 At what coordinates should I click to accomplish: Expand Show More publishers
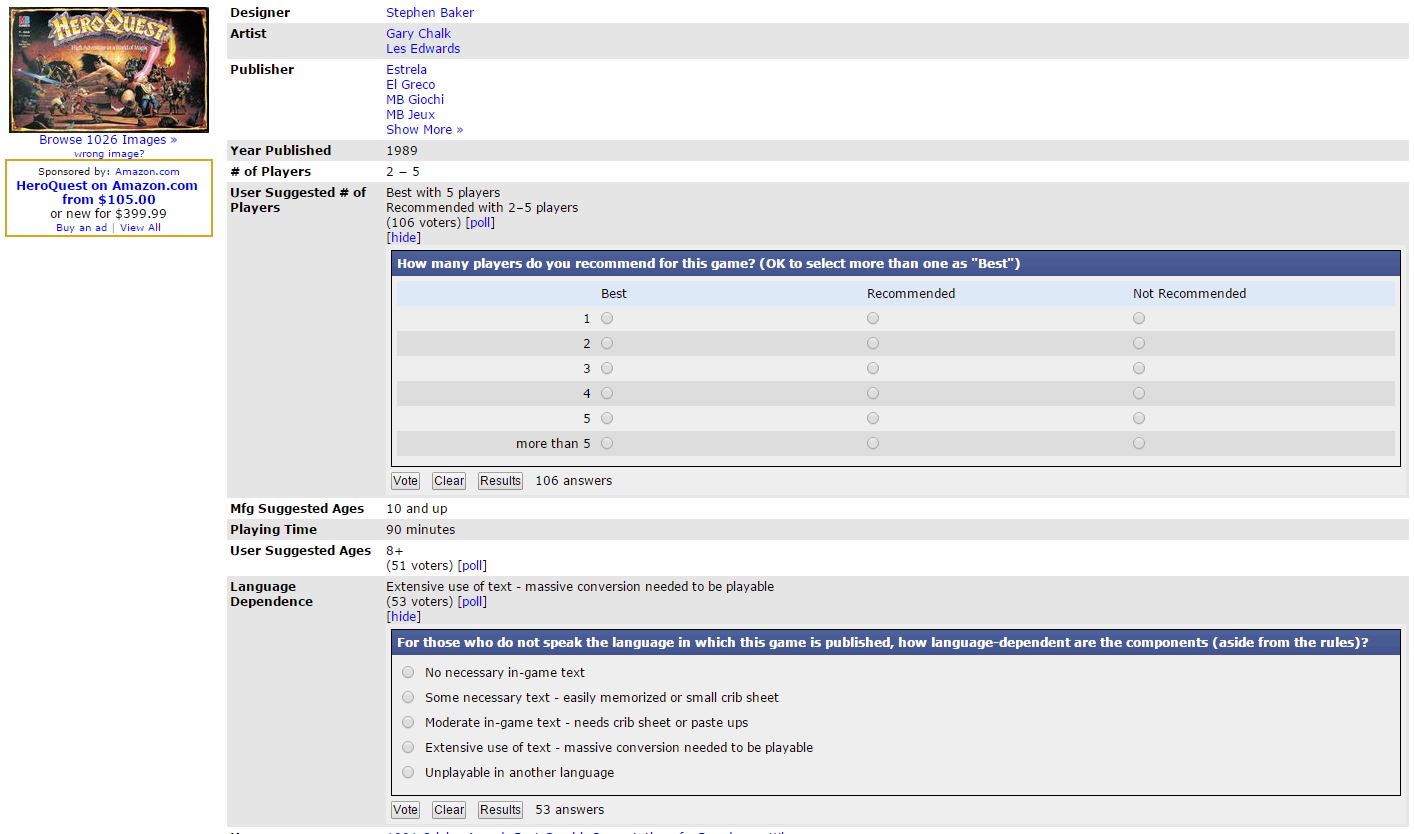pyautogui.click(x=424, y=130)
